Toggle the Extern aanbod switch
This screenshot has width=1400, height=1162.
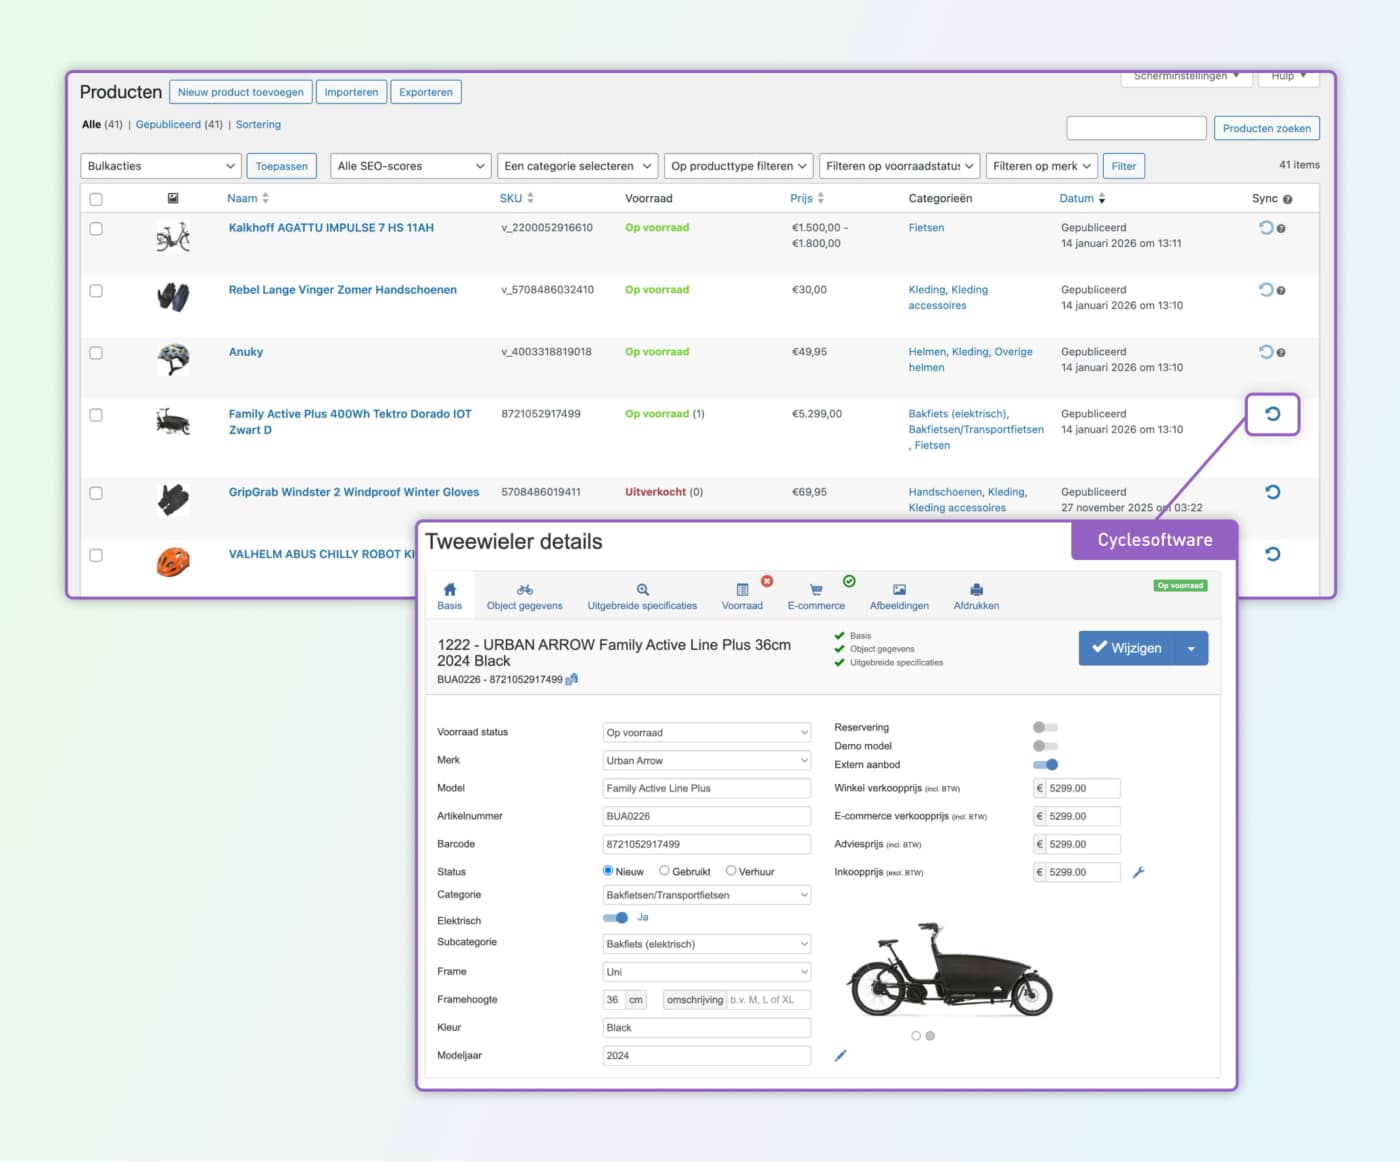coord(1046,765)
